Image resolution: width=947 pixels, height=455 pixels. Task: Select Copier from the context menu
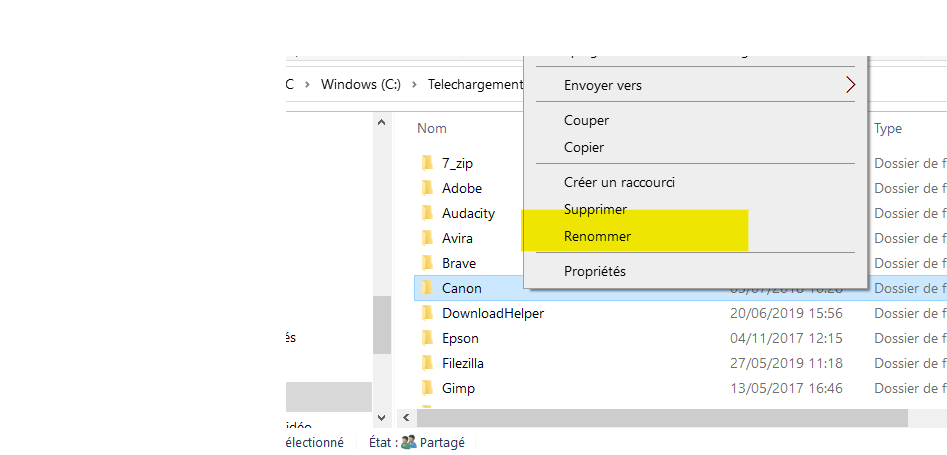tap(584, 147)
